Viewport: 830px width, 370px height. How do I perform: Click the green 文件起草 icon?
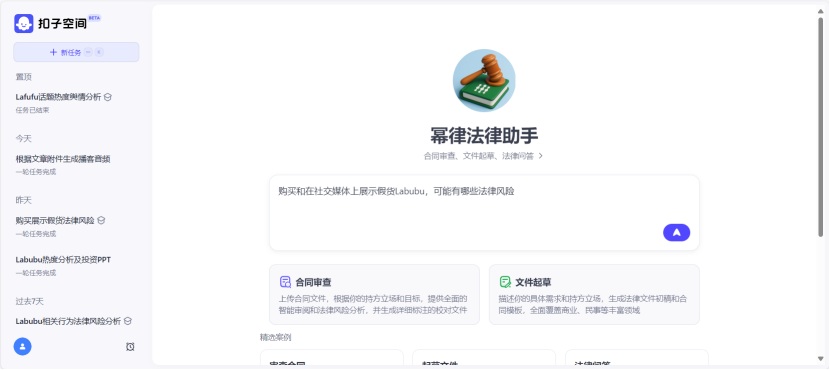505,282
